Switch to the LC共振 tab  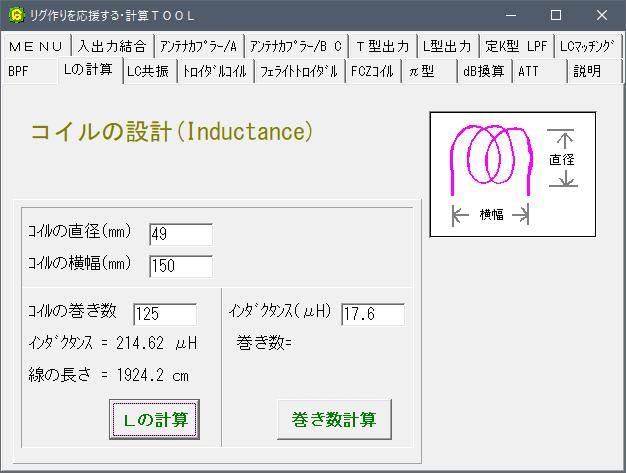click(149, 71)
